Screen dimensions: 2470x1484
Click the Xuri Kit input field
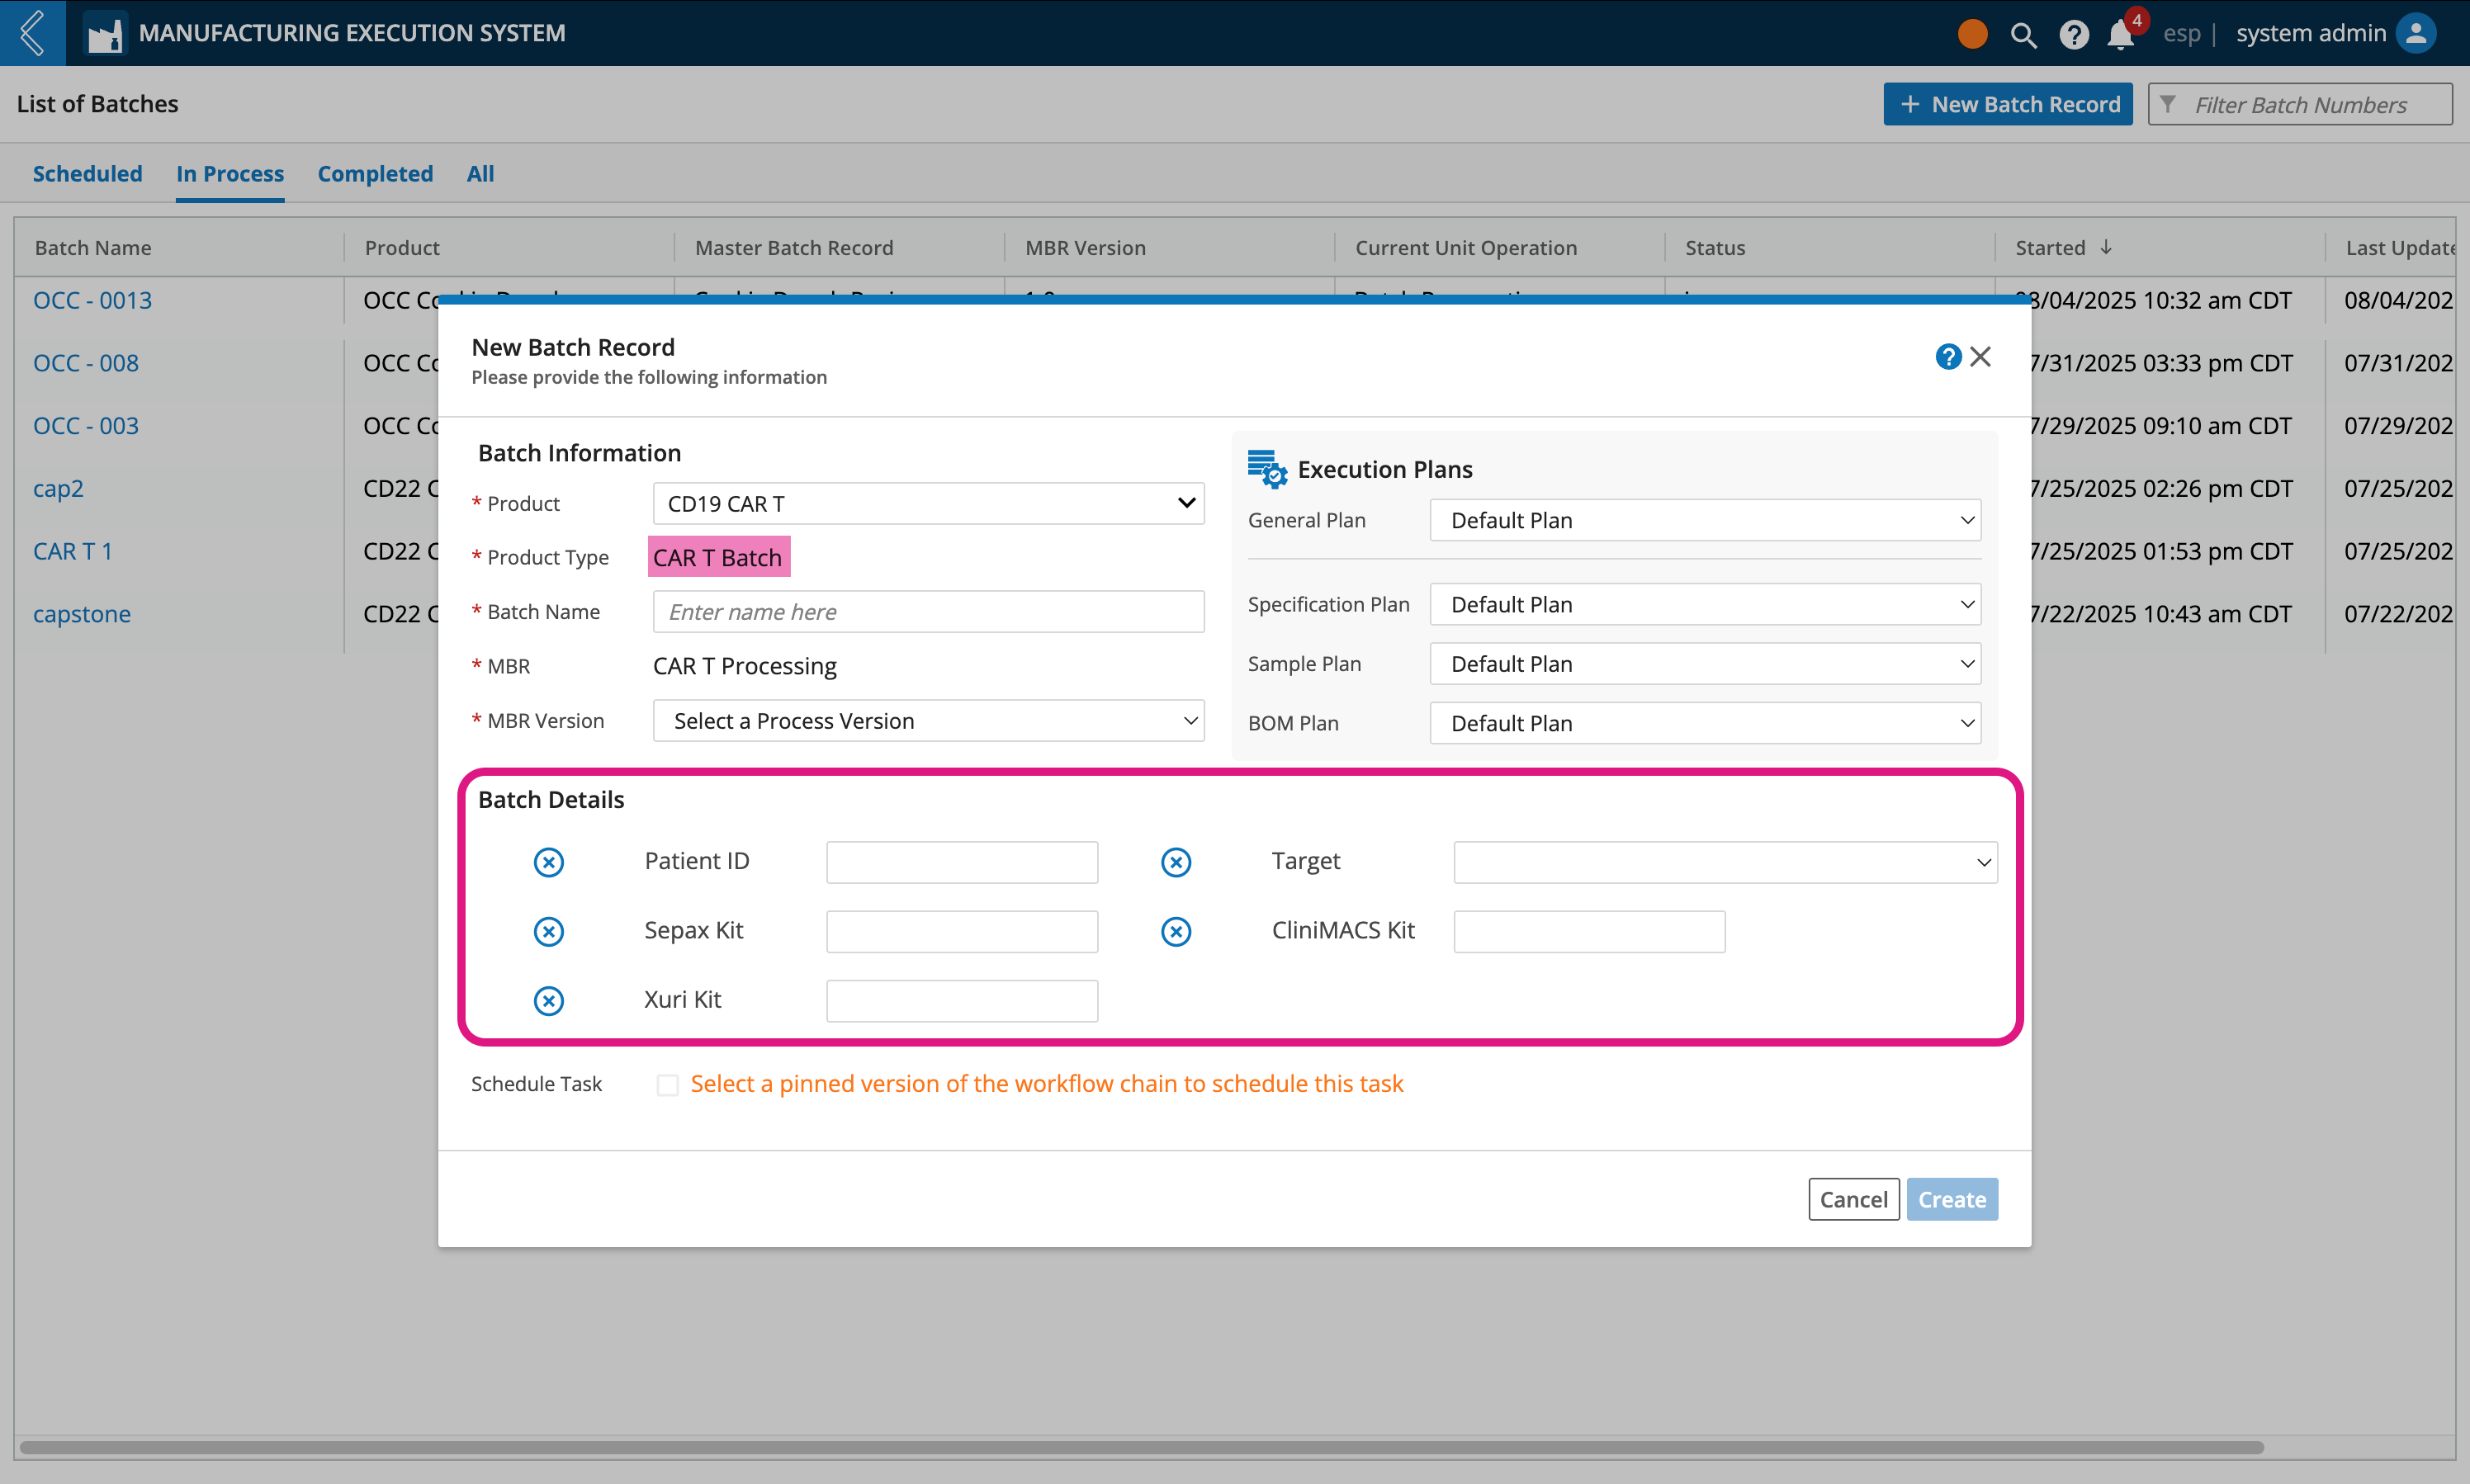pyautogui.click(x=962, y=1001)
